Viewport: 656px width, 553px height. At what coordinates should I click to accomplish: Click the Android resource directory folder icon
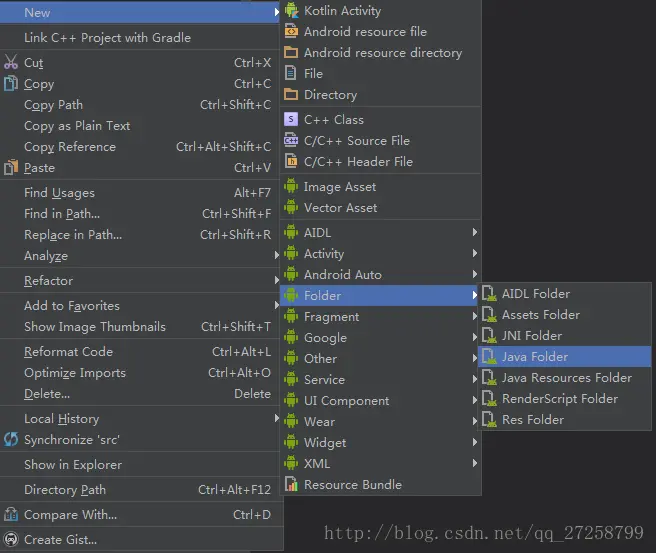pos(291,52)
